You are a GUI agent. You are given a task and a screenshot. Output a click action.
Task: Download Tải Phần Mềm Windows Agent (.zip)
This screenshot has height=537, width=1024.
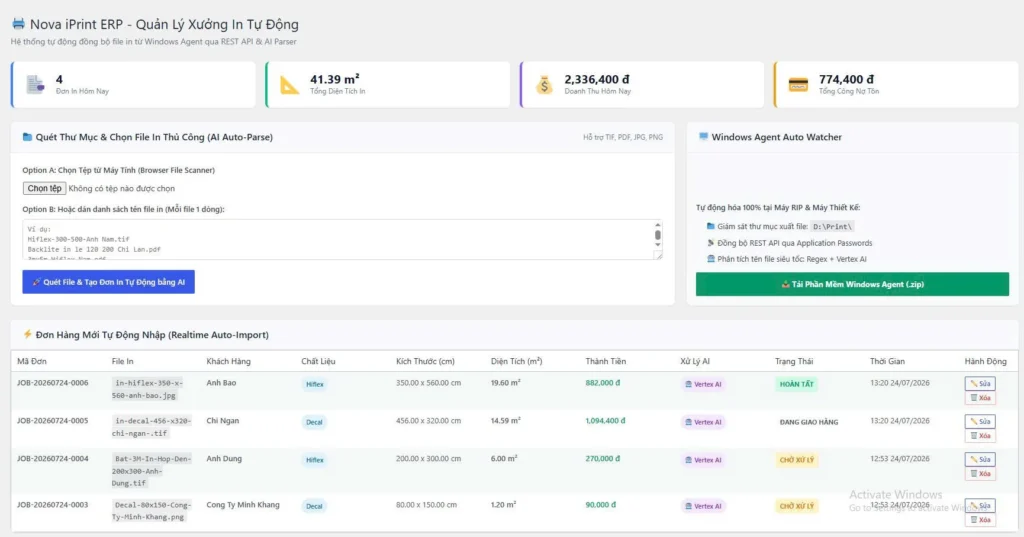852,284
